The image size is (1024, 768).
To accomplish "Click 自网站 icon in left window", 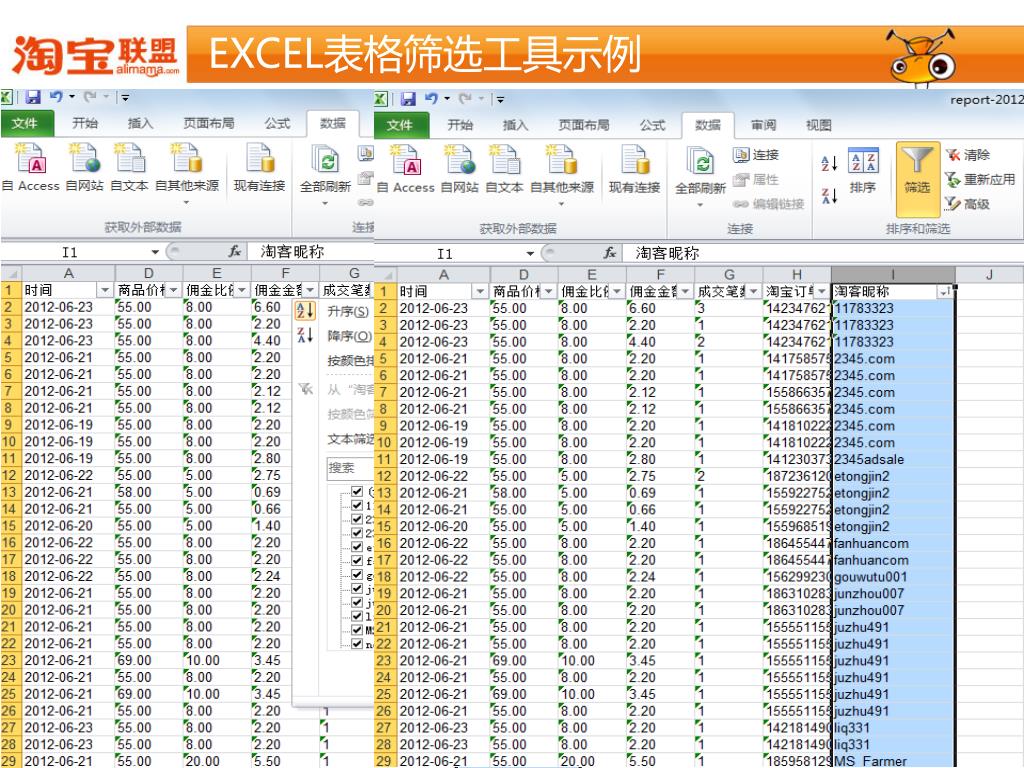I will point(84,167).
